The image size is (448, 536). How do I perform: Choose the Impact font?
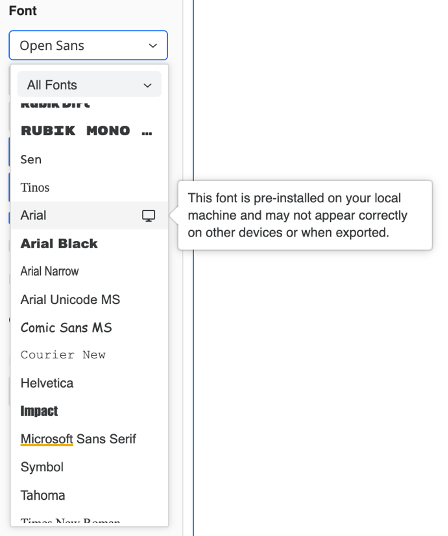[x=89, y=411]
